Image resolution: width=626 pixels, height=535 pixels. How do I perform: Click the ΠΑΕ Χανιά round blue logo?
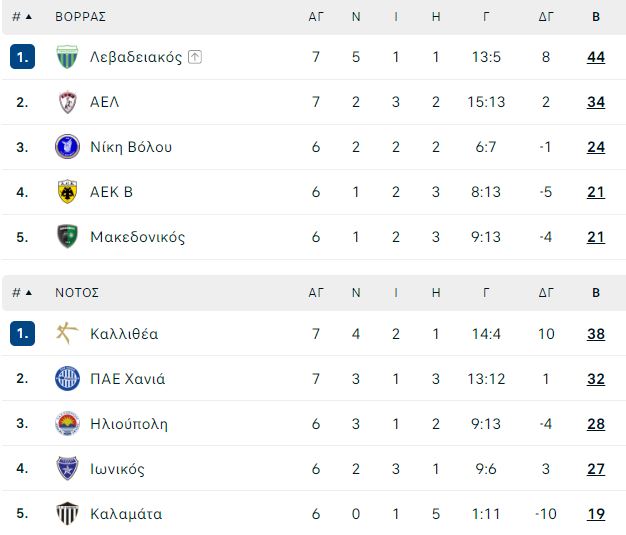[67, 378]
